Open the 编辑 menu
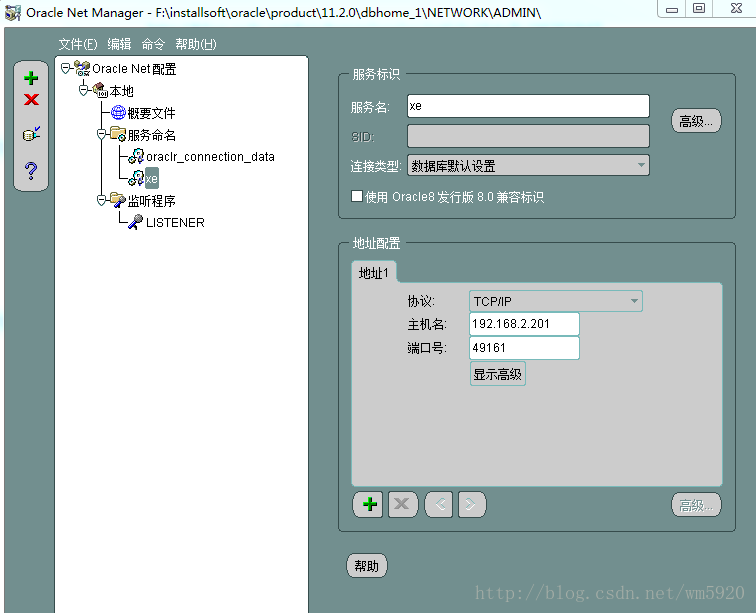The image size is (756, 613). (119, 44)
